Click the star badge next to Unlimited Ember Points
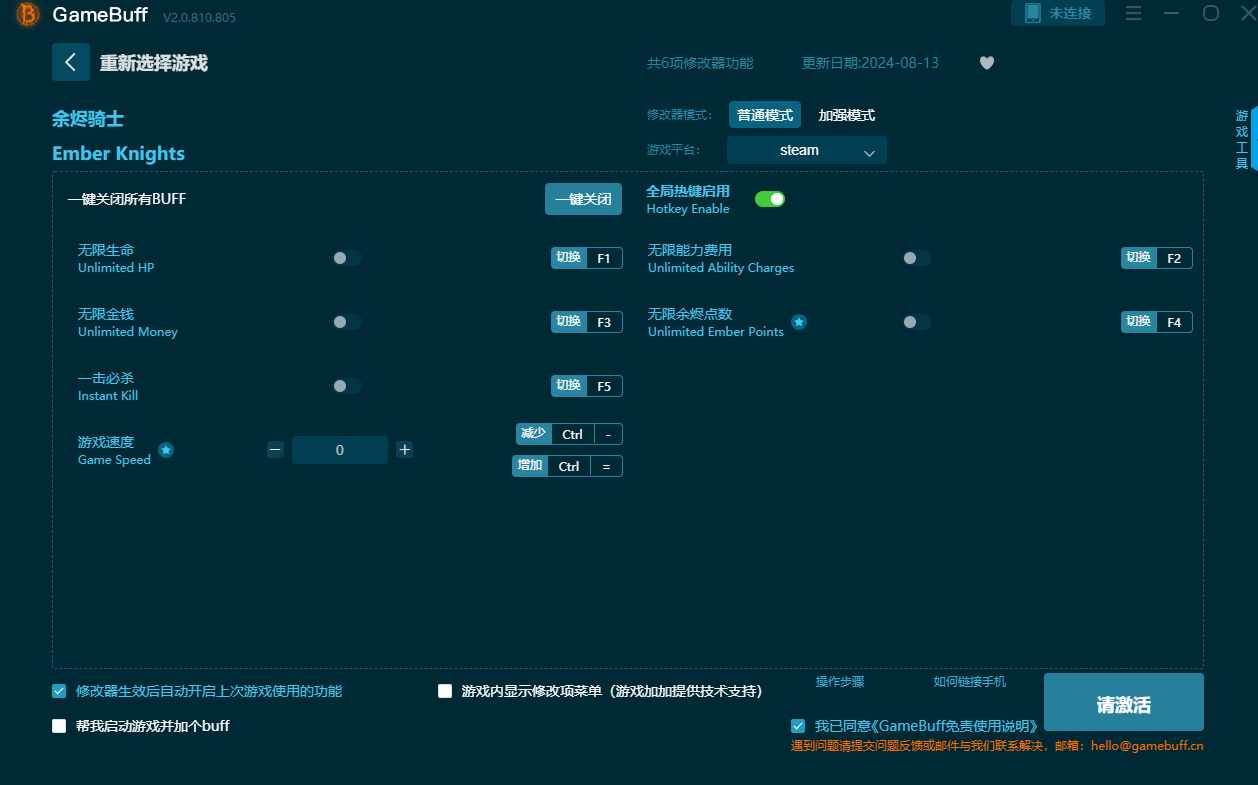 pos(799,322)
